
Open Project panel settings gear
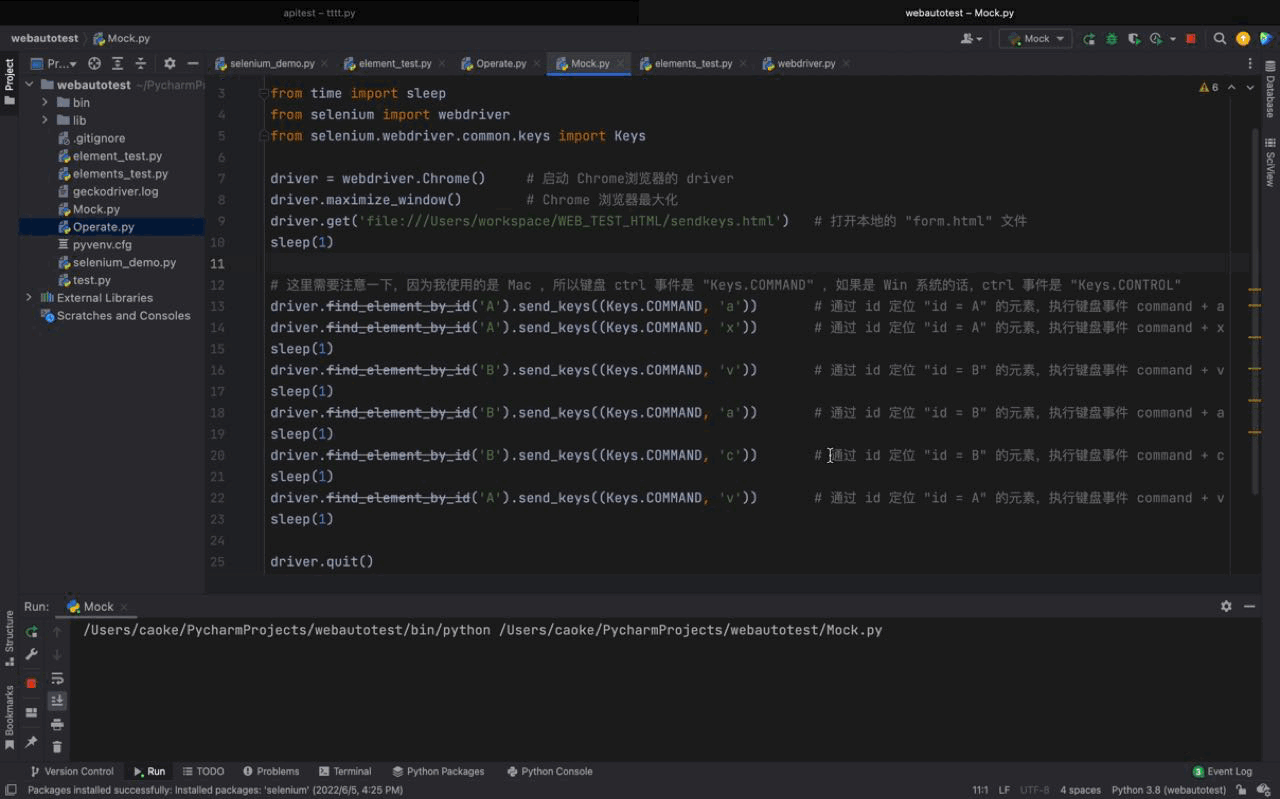coord(169,63)
